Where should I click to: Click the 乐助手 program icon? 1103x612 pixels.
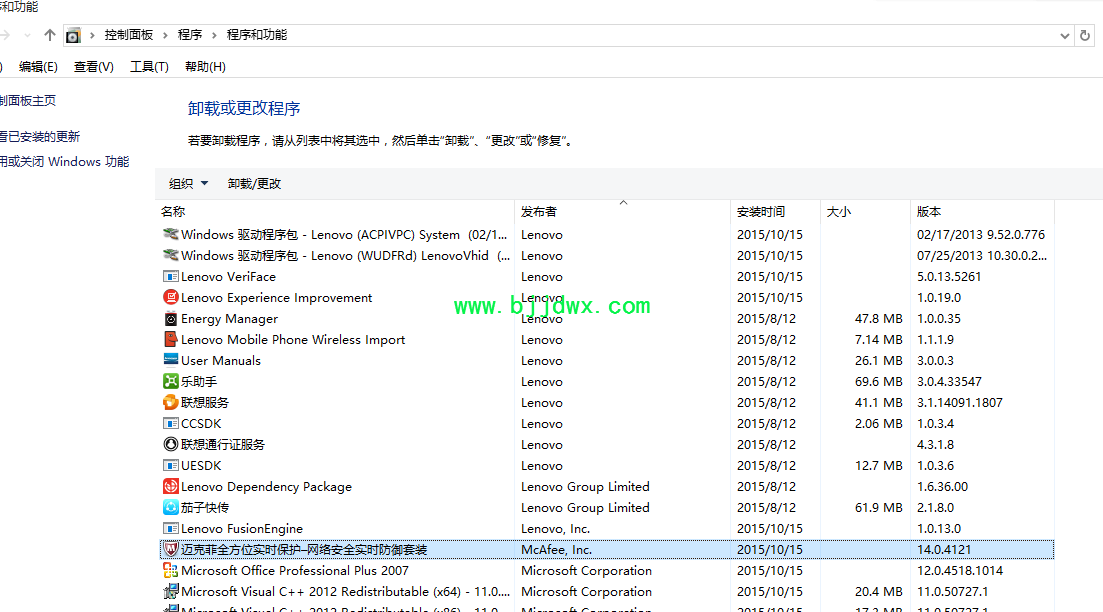(x=170, y=381)
